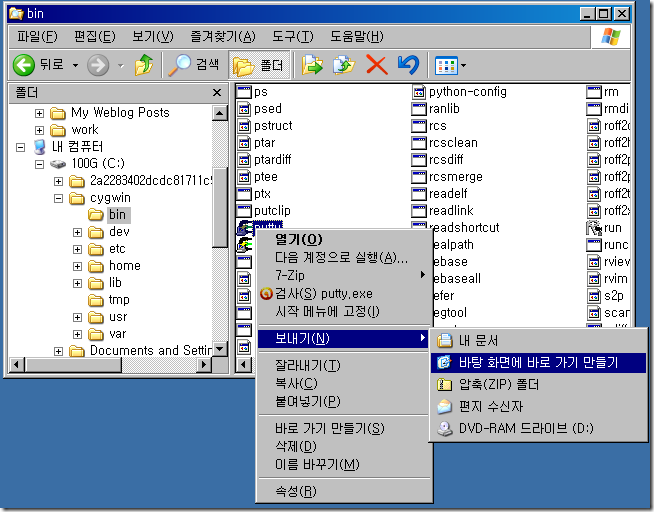Choose 복사(C) in context menu
The image size is (654, 512).
[x=344, y=383]
